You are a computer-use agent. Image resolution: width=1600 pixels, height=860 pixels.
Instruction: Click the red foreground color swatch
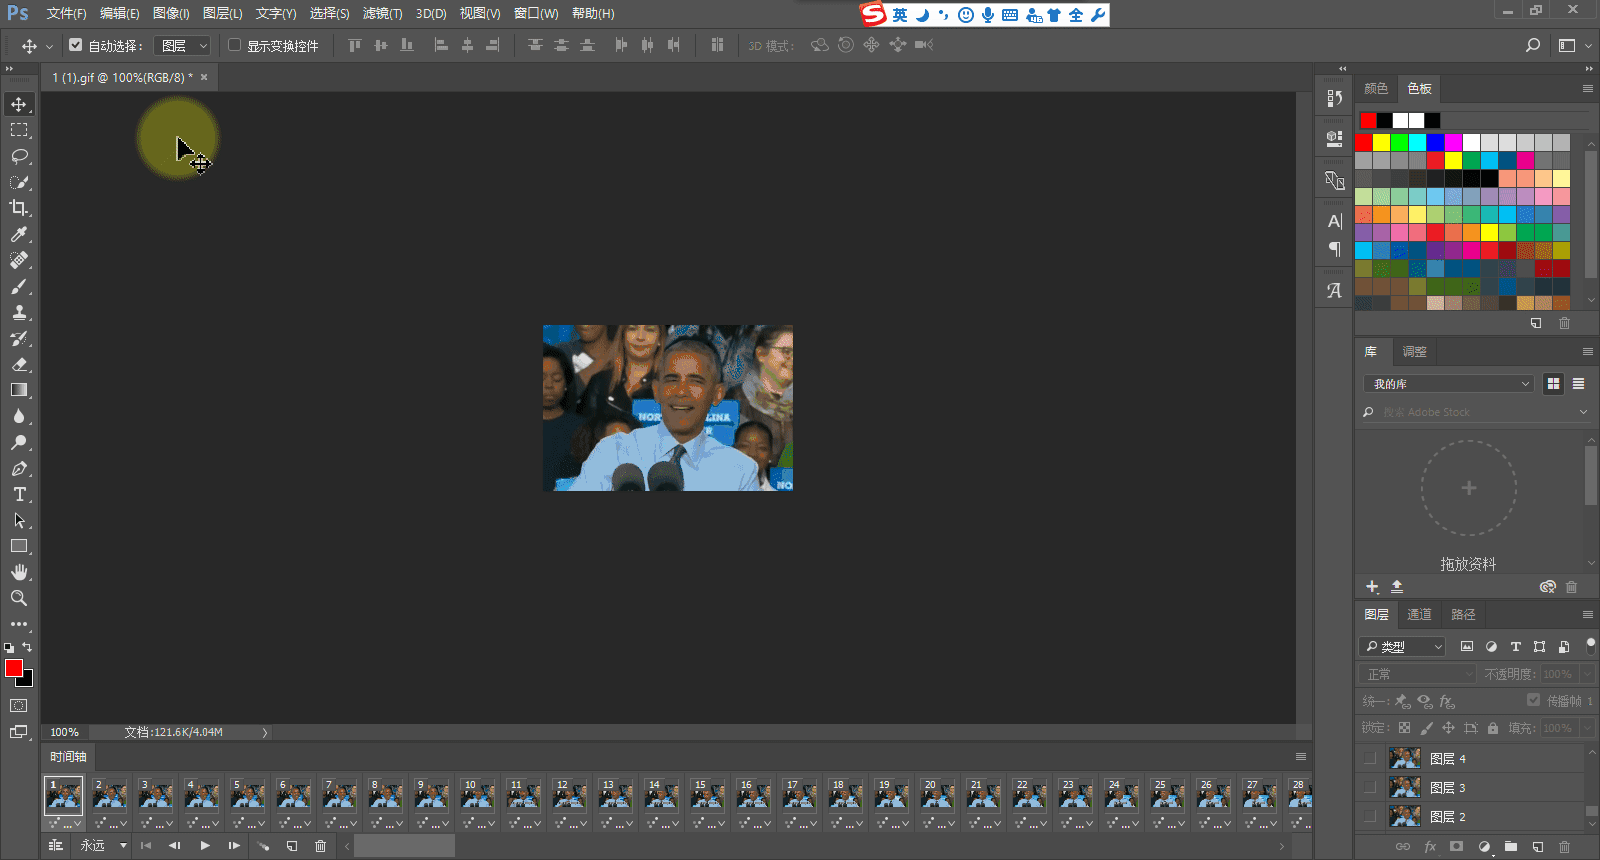tap(13, 668)
